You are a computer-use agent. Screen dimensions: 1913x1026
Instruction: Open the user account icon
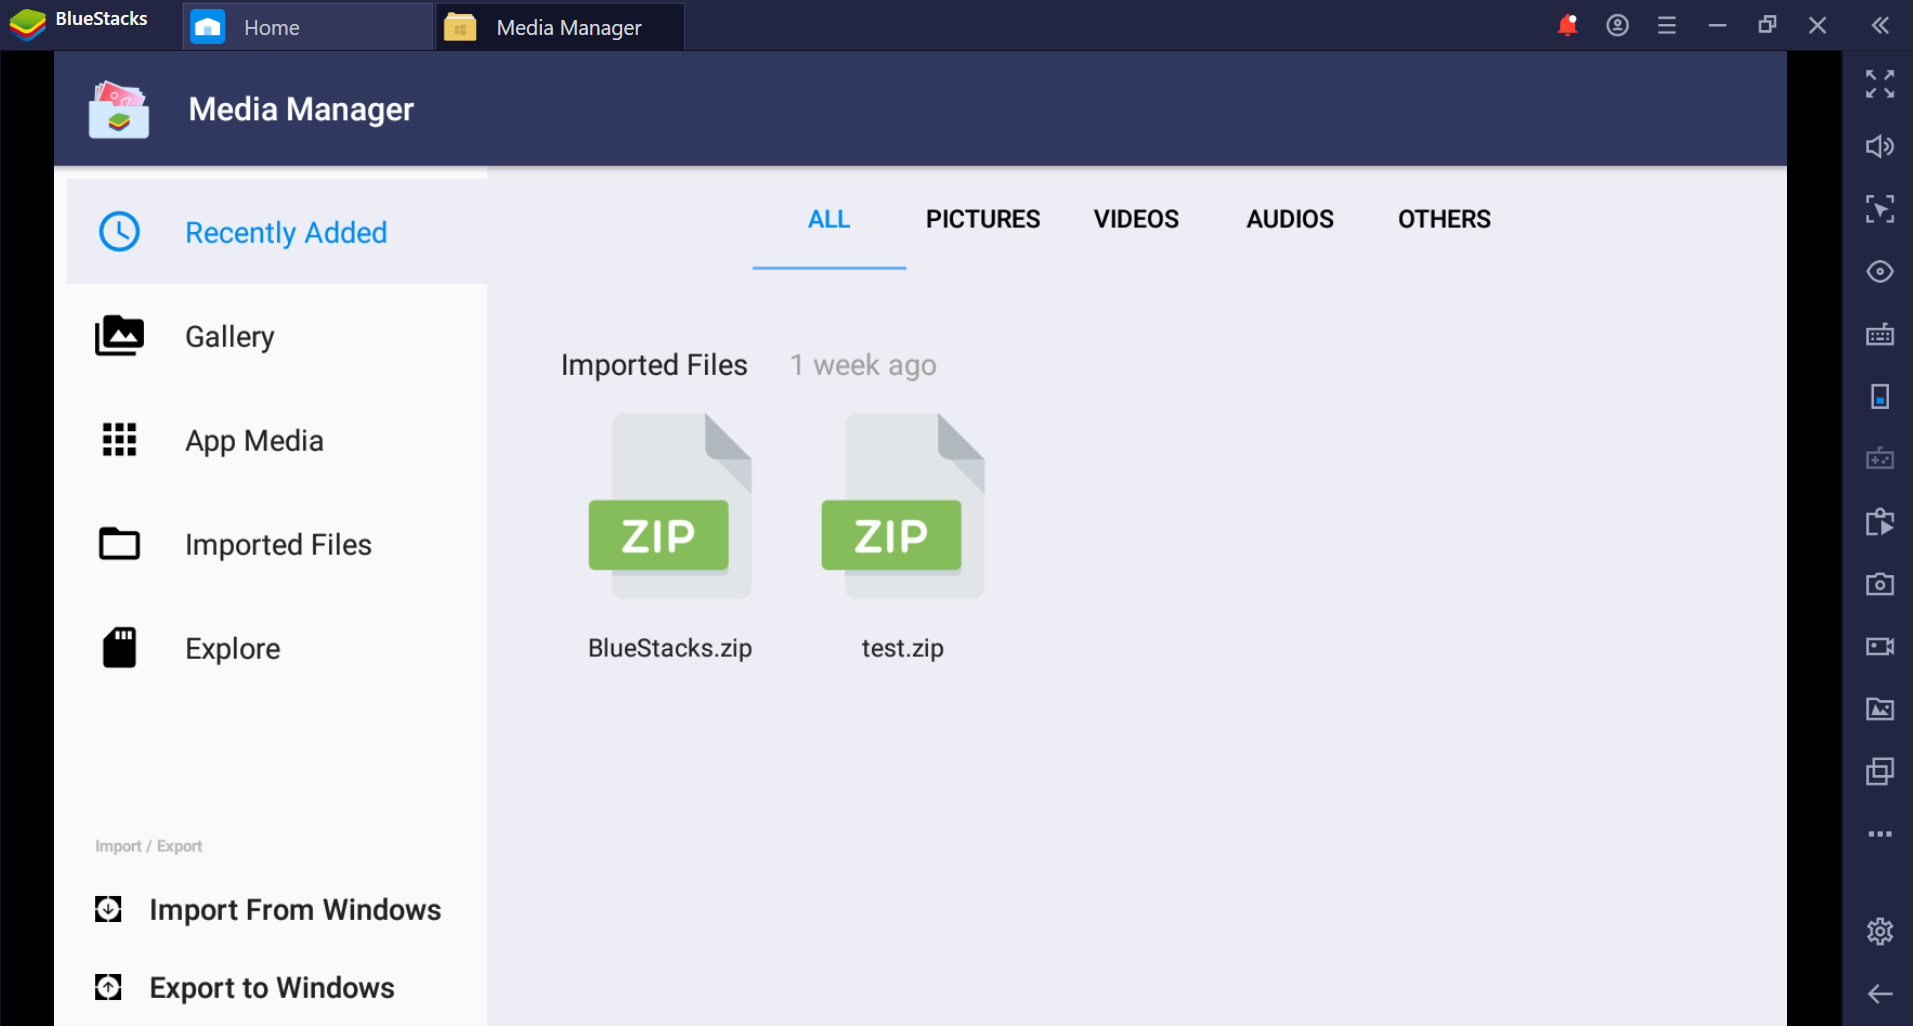1617,25
